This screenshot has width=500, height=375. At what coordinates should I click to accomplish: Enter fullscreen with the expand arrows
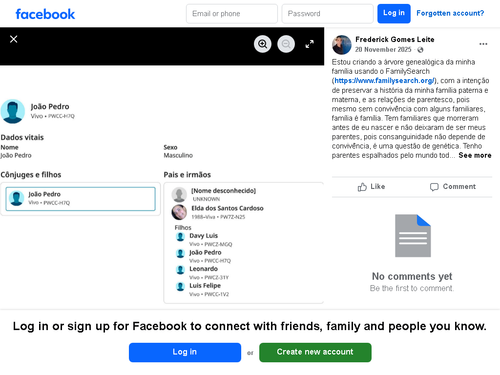(310, 44)
